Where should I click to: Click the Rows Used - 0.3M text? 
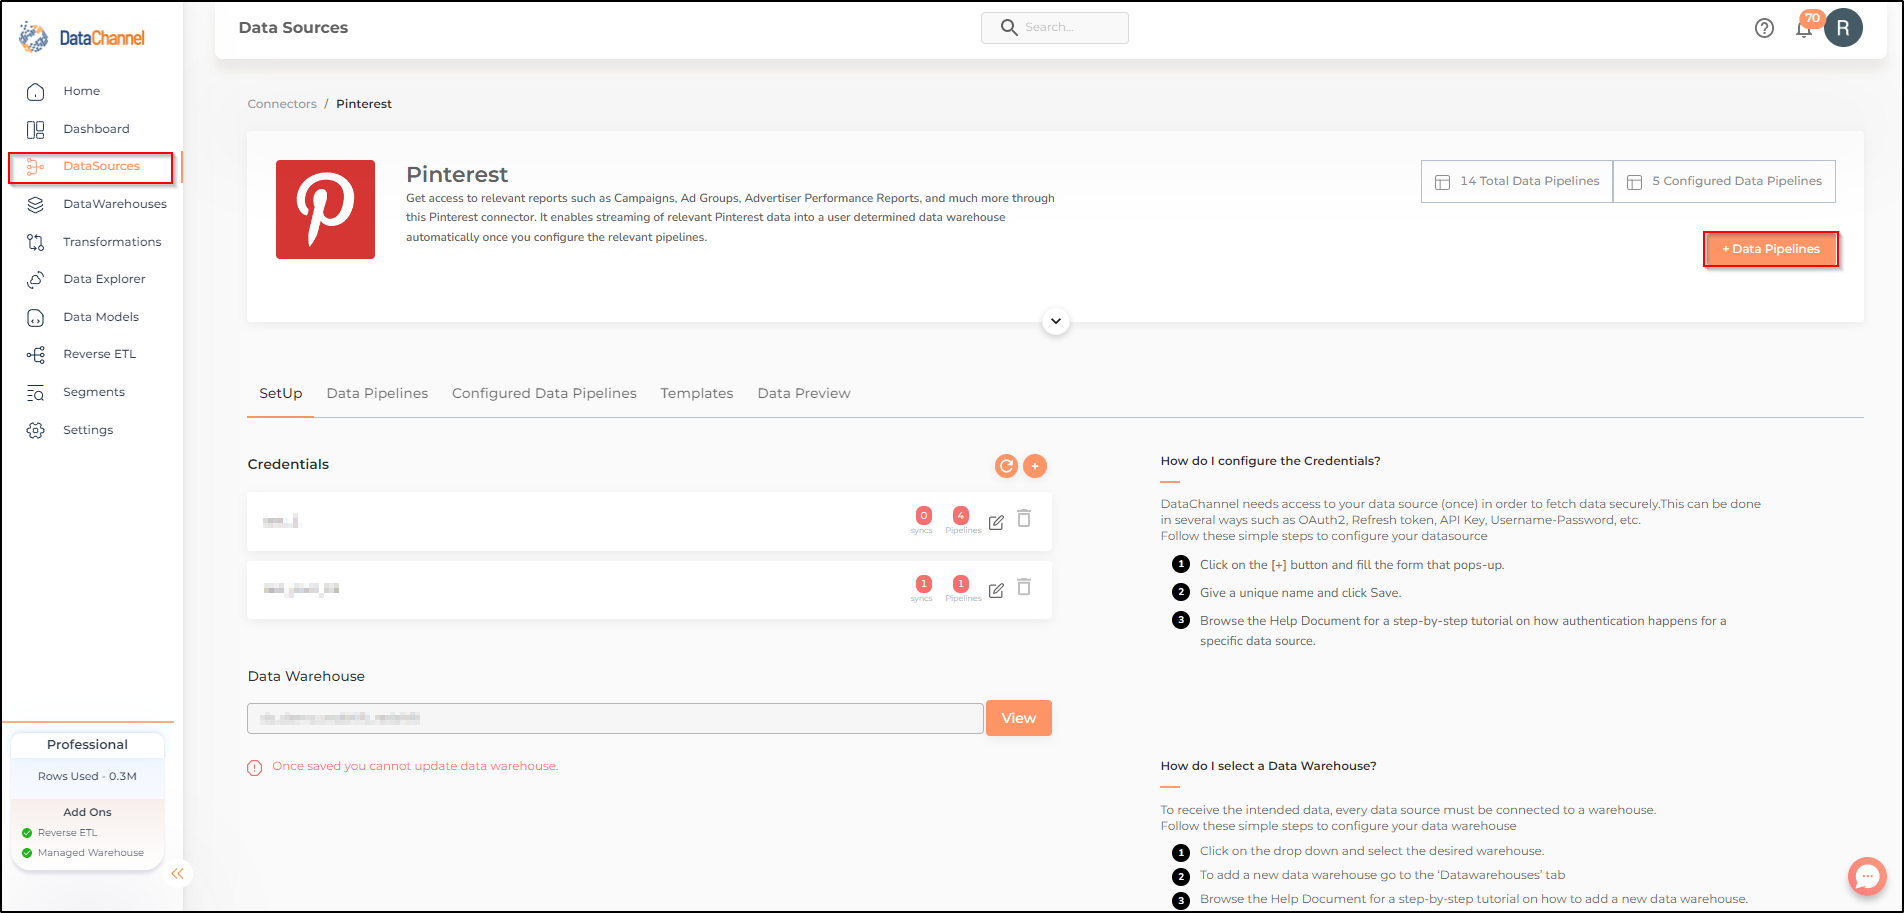pyautogui.click(x=87, y=777)
